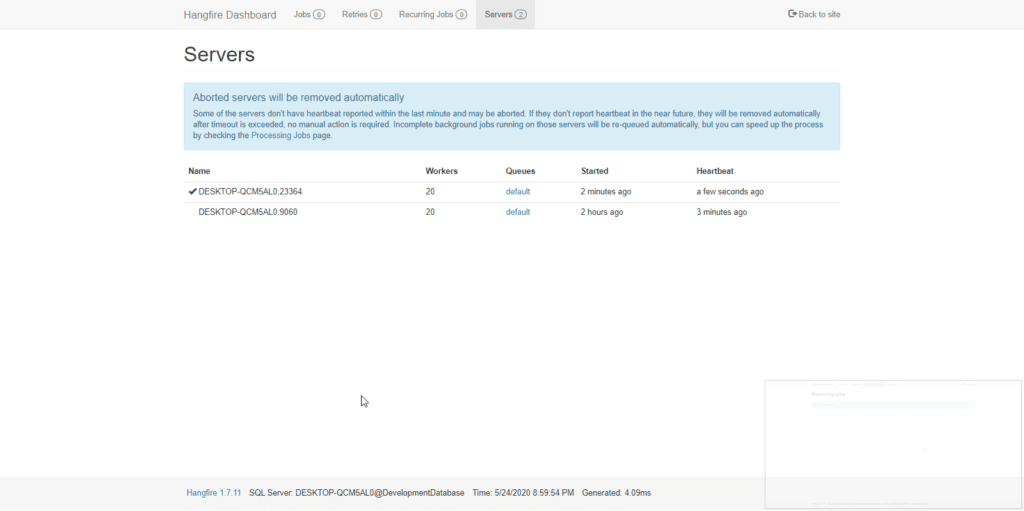The height and width of the screenshot is (511, 1024).
Task: Click the '3 minutes ago' heartbeat value
Action: 722,212
